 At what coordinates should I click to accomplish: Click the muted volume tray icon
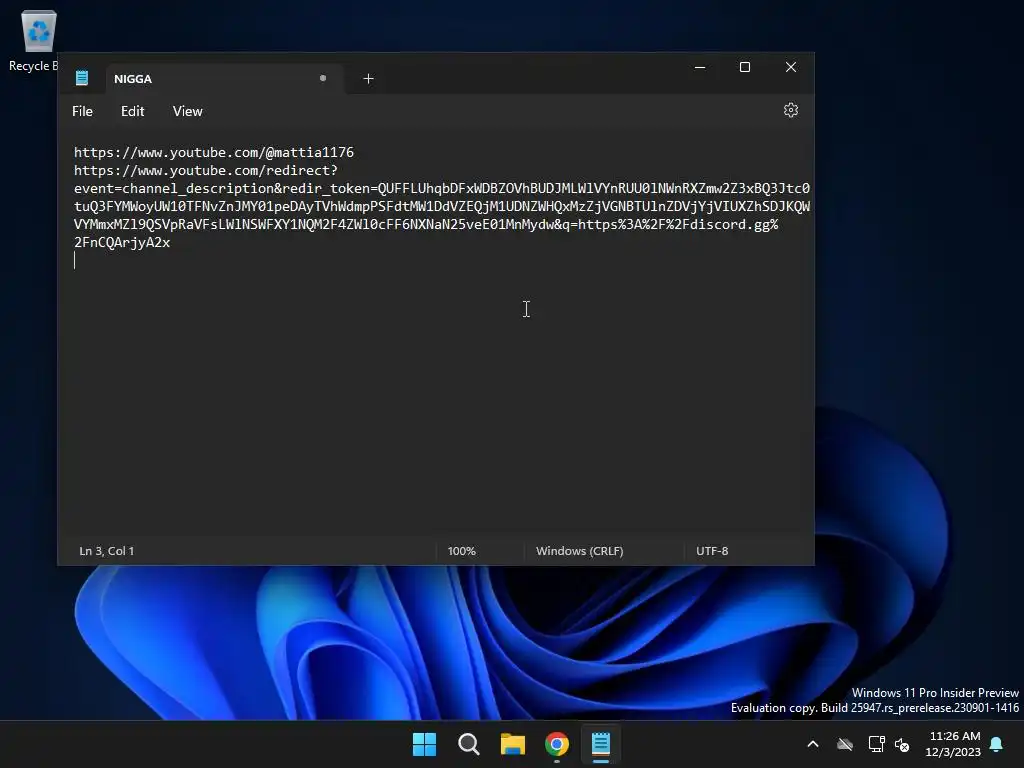(x=903, y=744)
